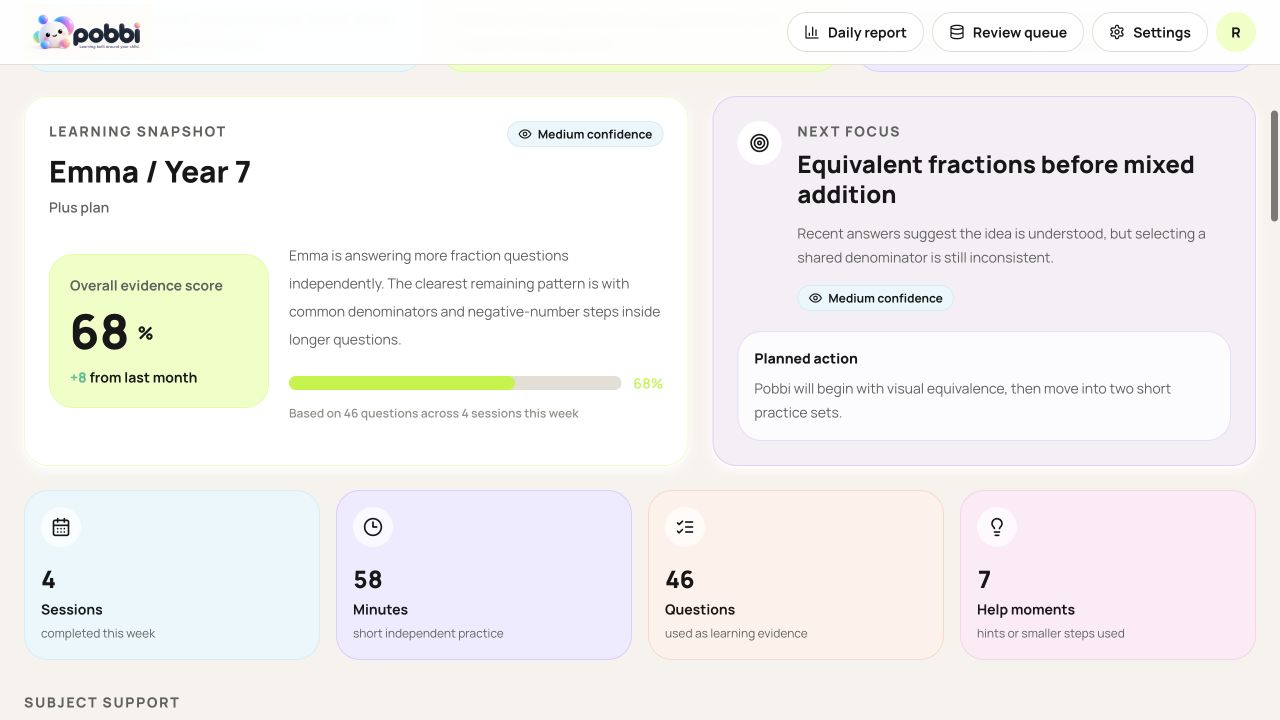Click the green "68%" beside progress bar
This screenshot has width=1280, height=720.
click(x=648, y=384)
